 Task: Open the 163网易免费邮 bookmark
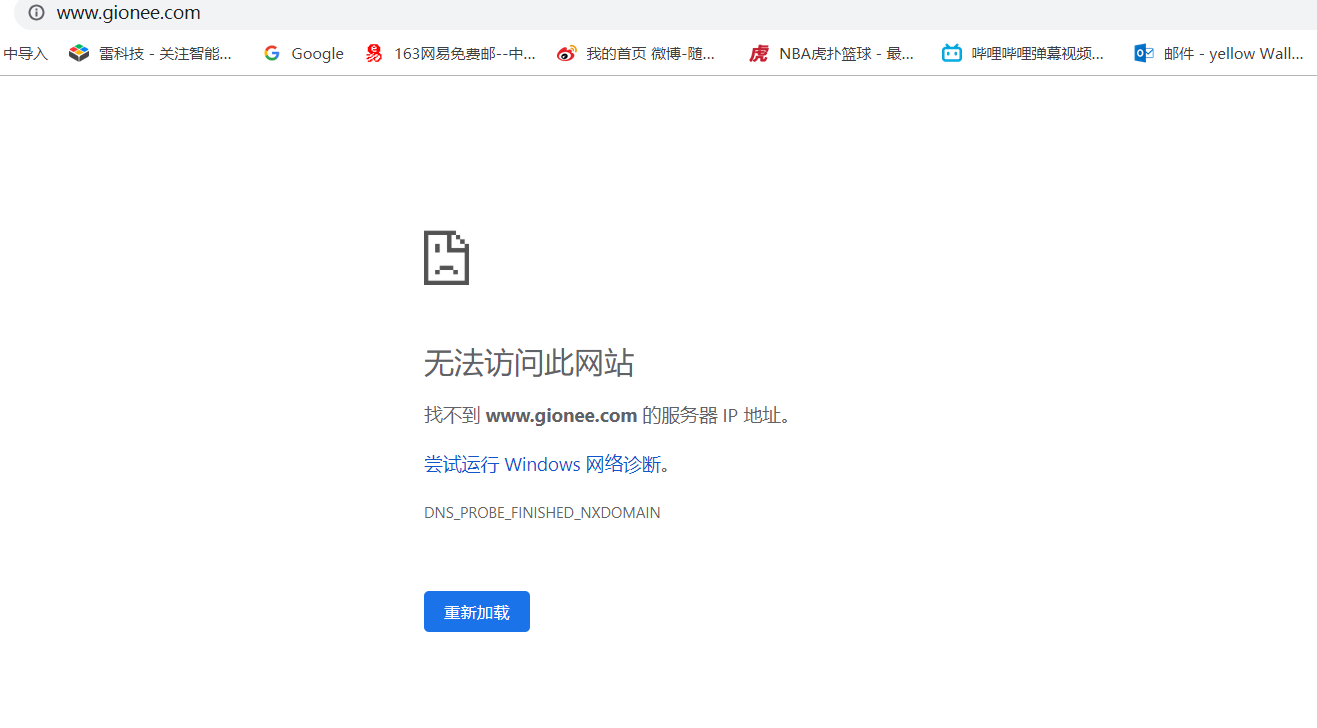click(450, 53)
